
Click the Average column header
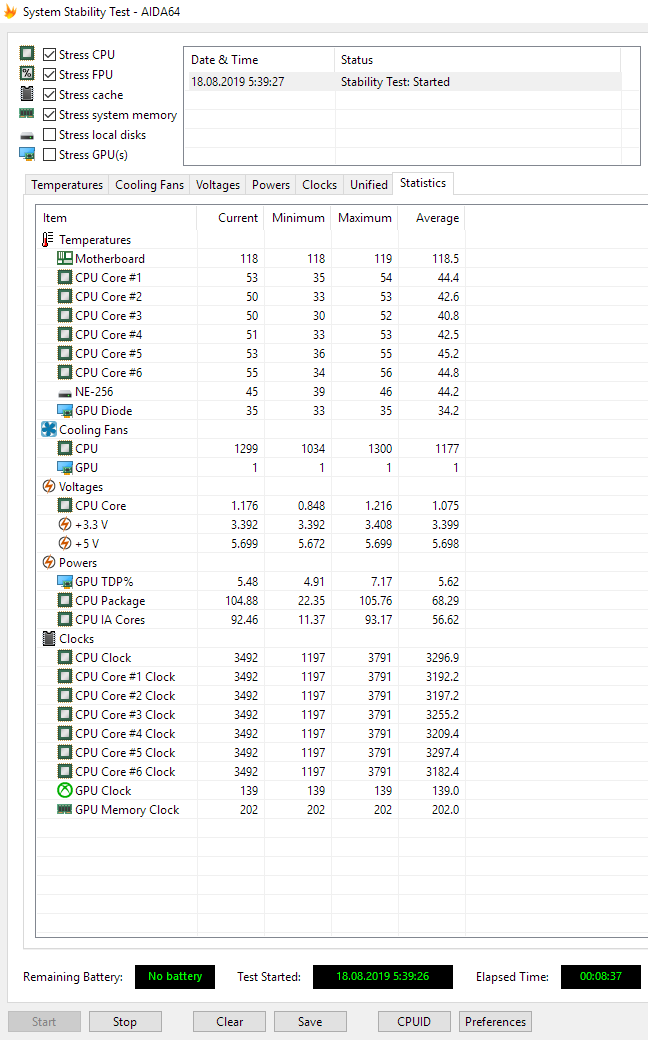pyautogui.click(x=432, y=218)
